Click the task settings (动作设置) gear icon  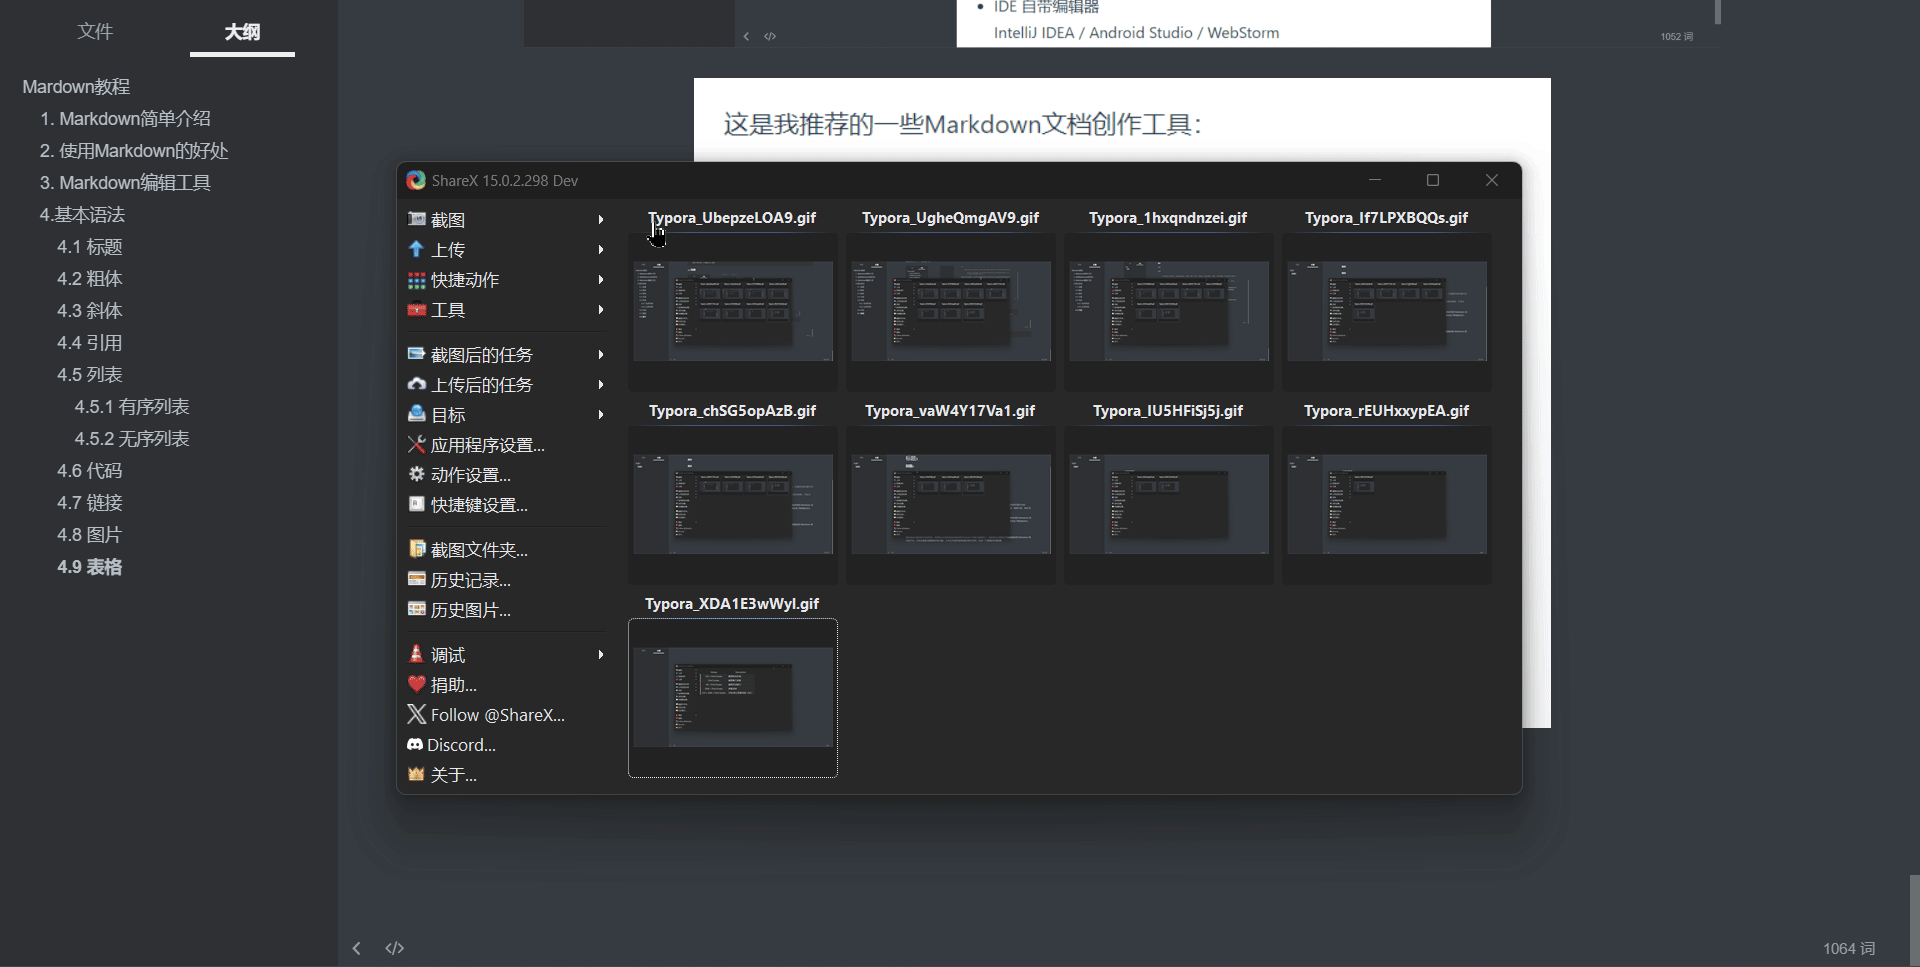tap(417, 474)
